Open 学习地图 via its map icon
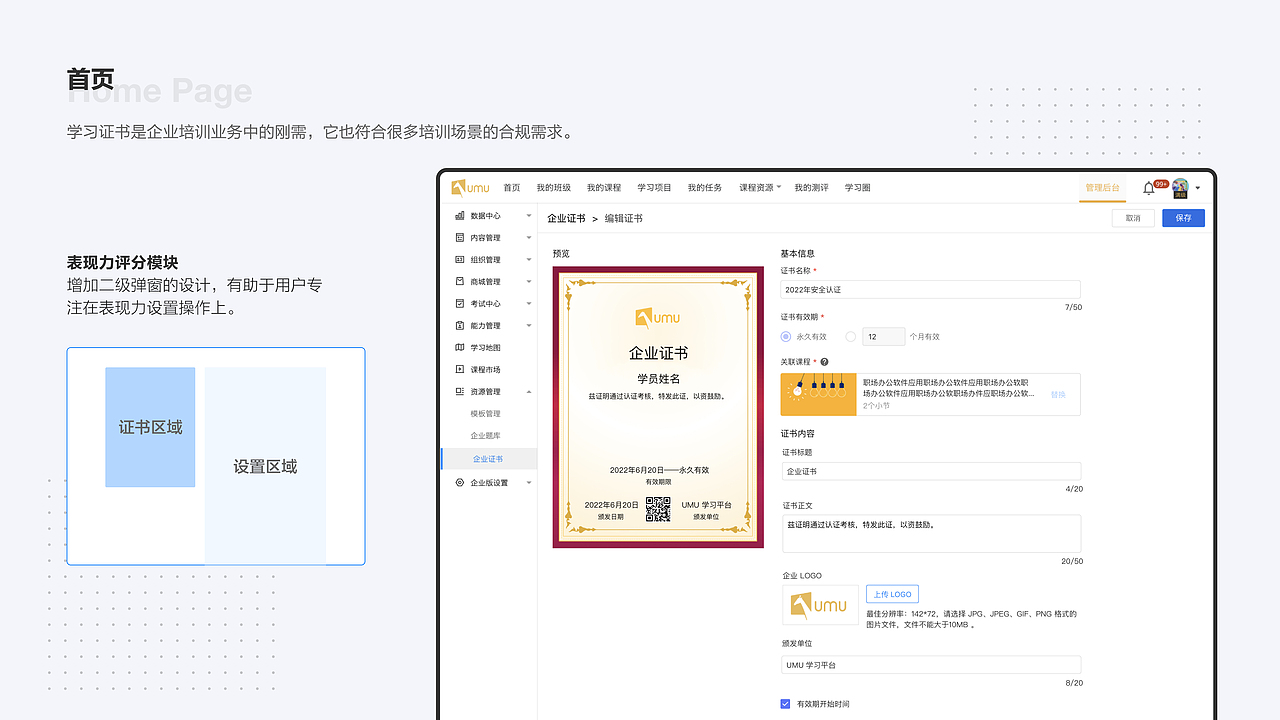The image size is (1280, 720). coord(458,347)
